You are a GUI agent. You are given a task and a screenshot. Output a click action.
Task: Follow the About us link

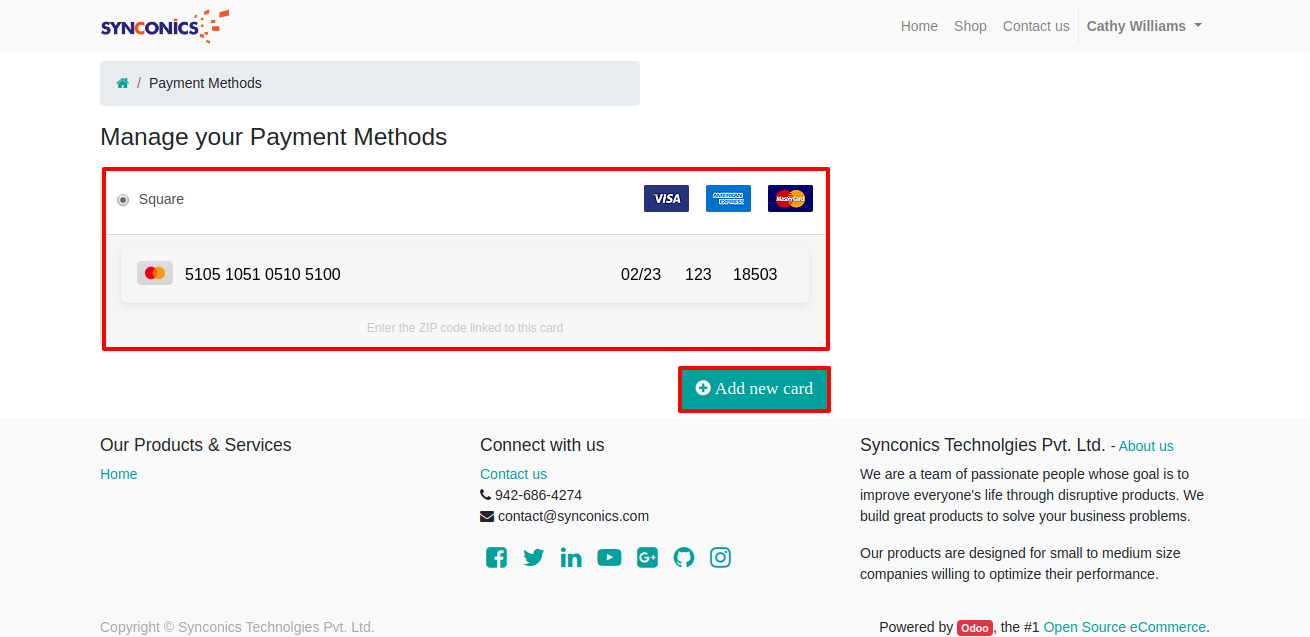[1146, 446]
